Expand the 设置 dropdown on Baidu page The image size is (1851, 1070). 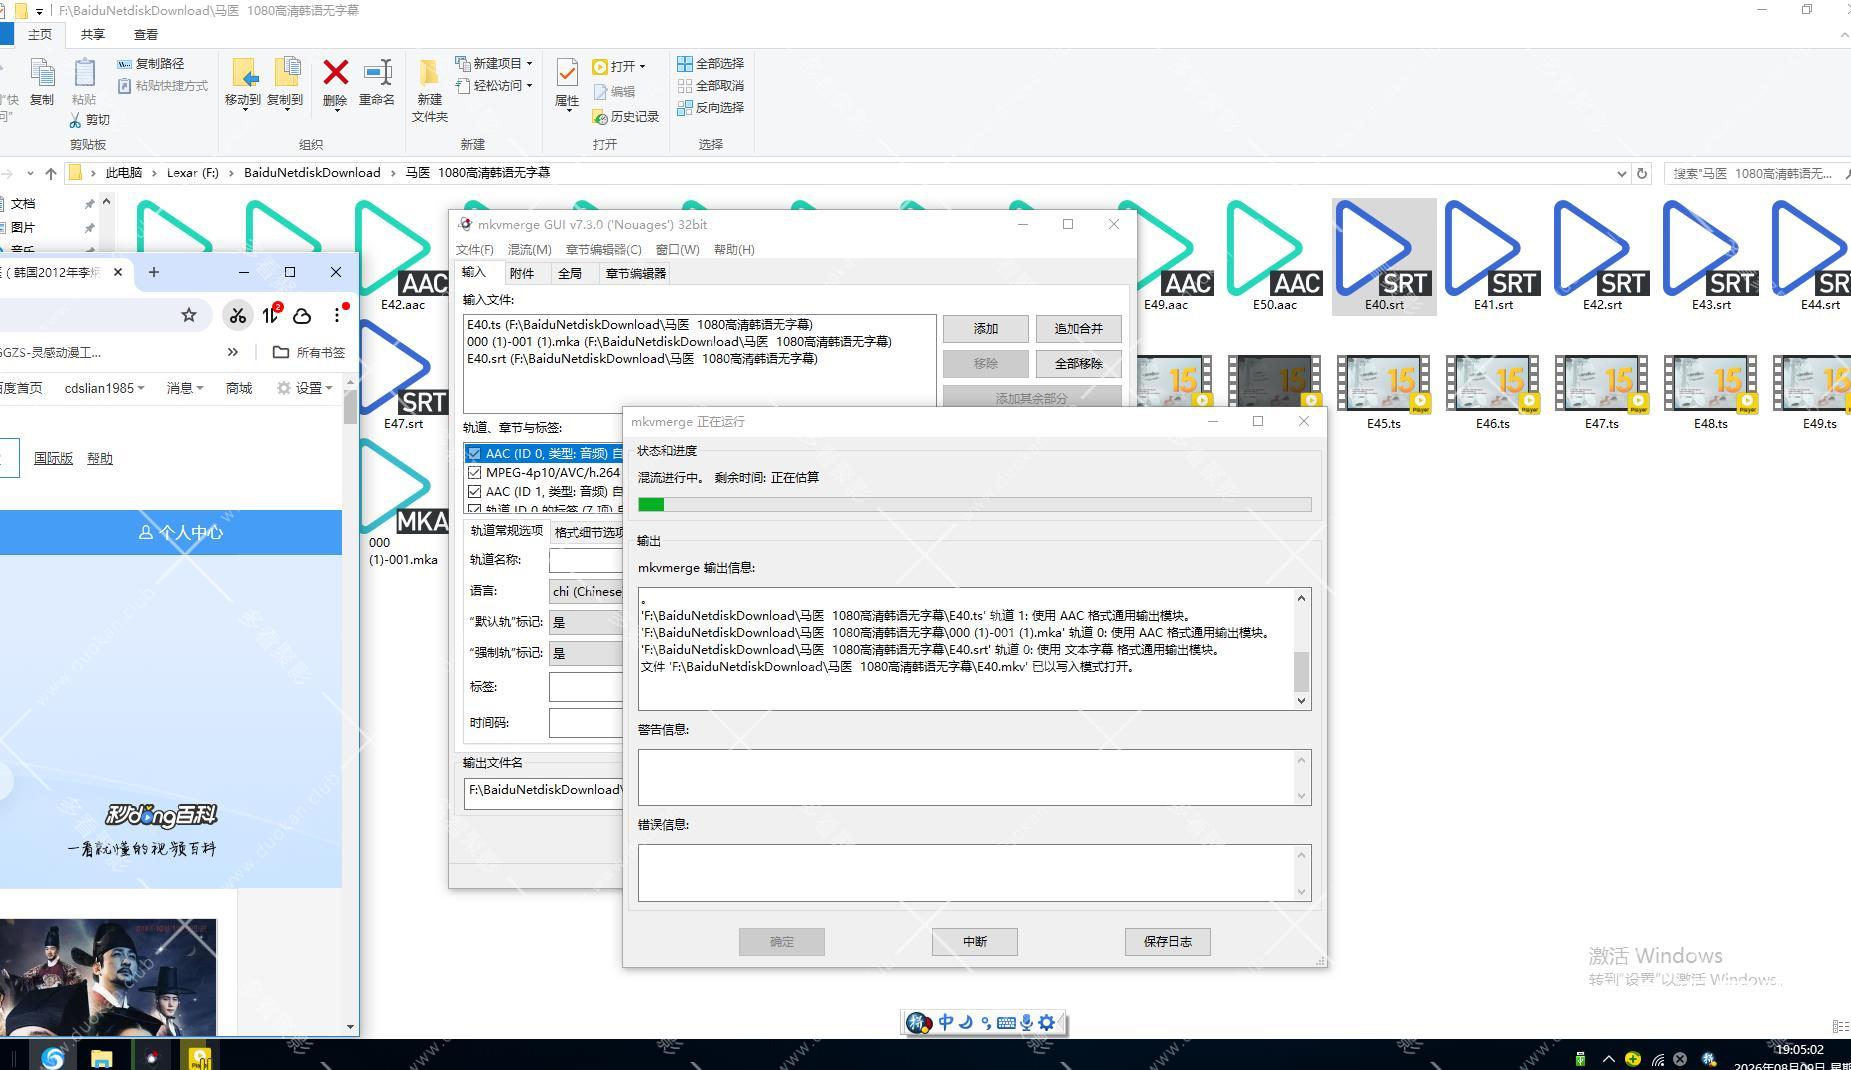click(x=304, y=388)
